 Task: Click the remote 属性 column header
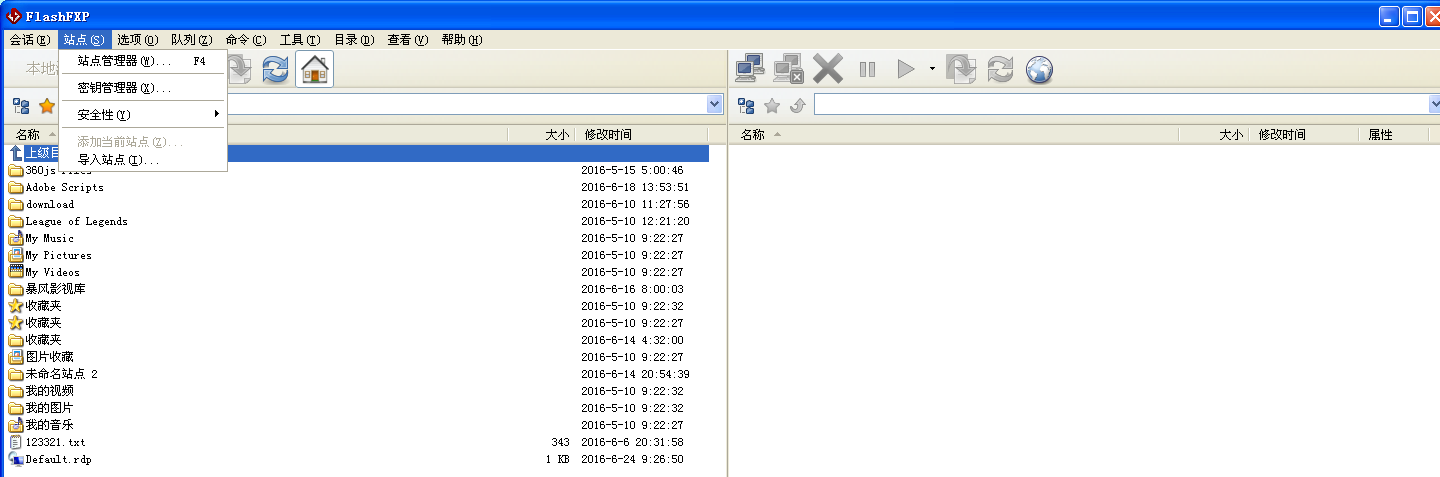tap(1380, 134)
